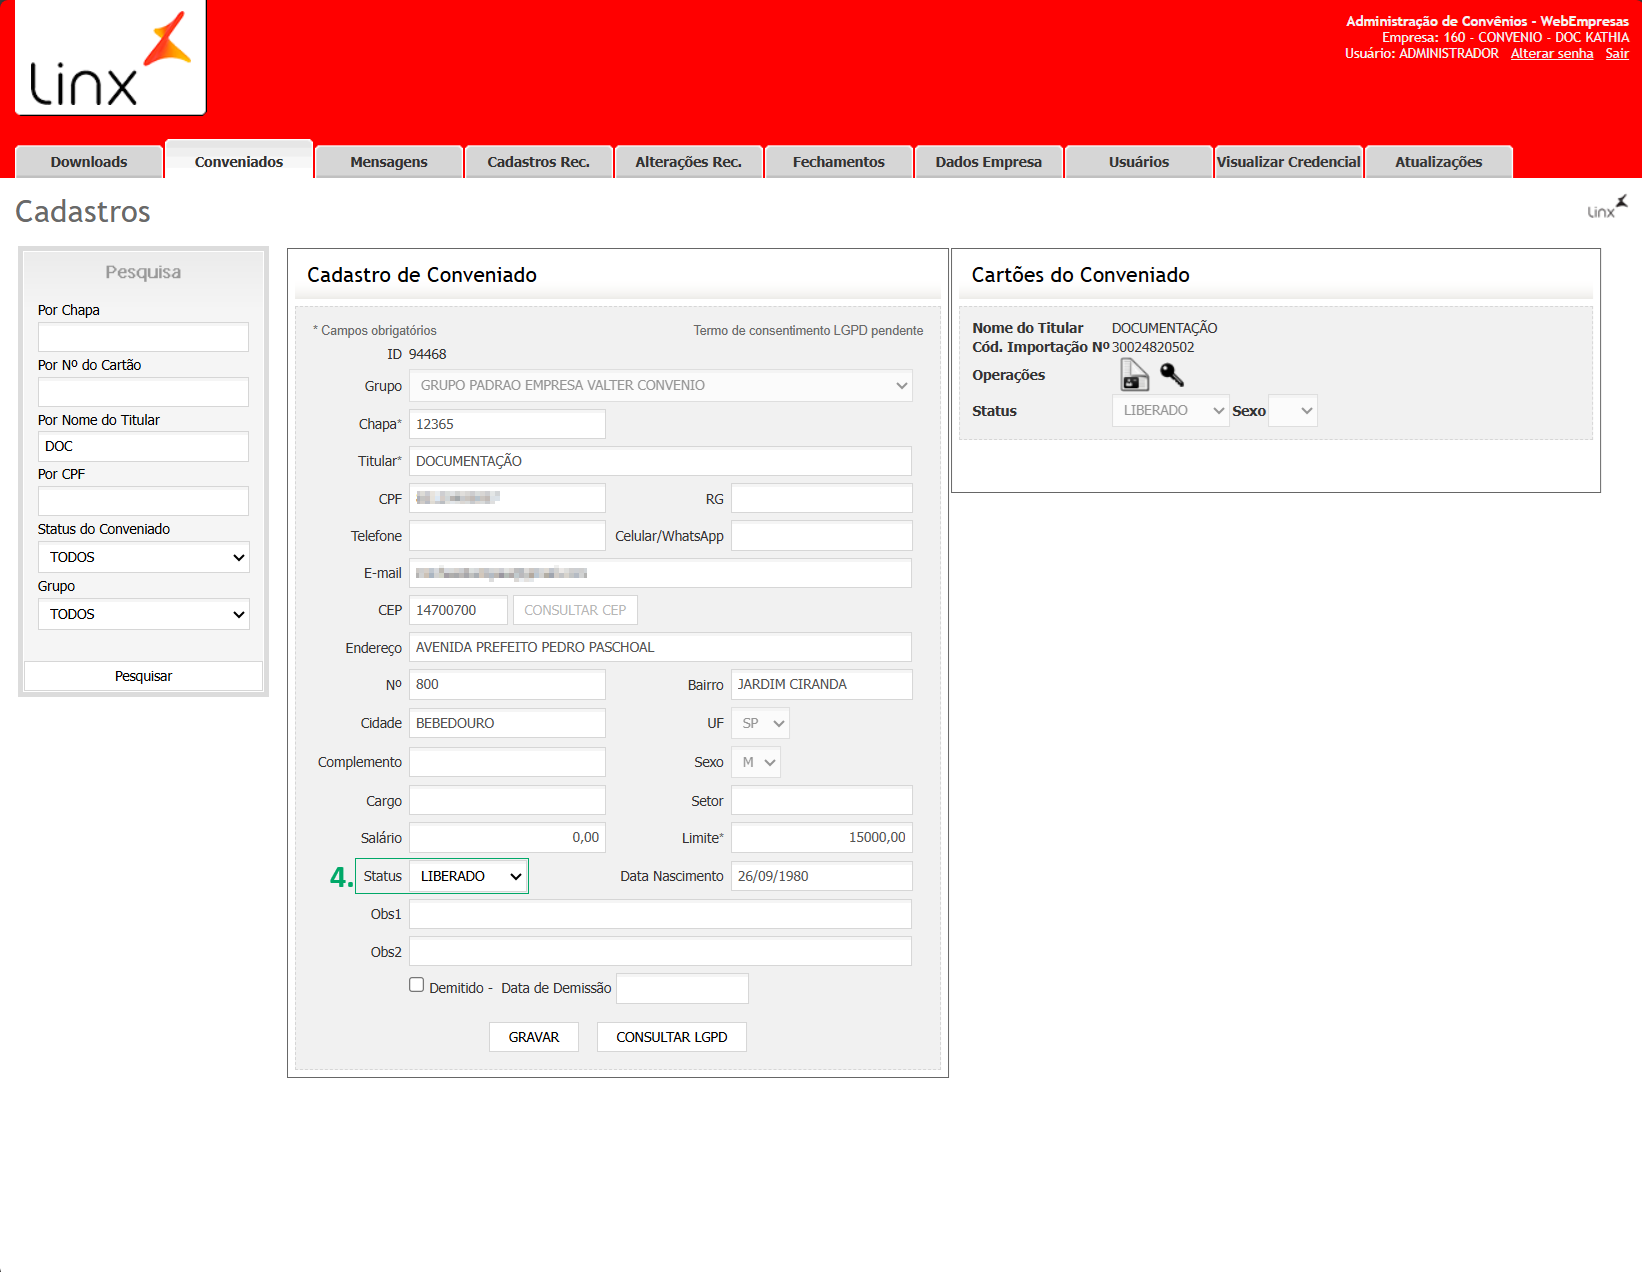Click the CONSULTAR CEP button

(575, 610)
